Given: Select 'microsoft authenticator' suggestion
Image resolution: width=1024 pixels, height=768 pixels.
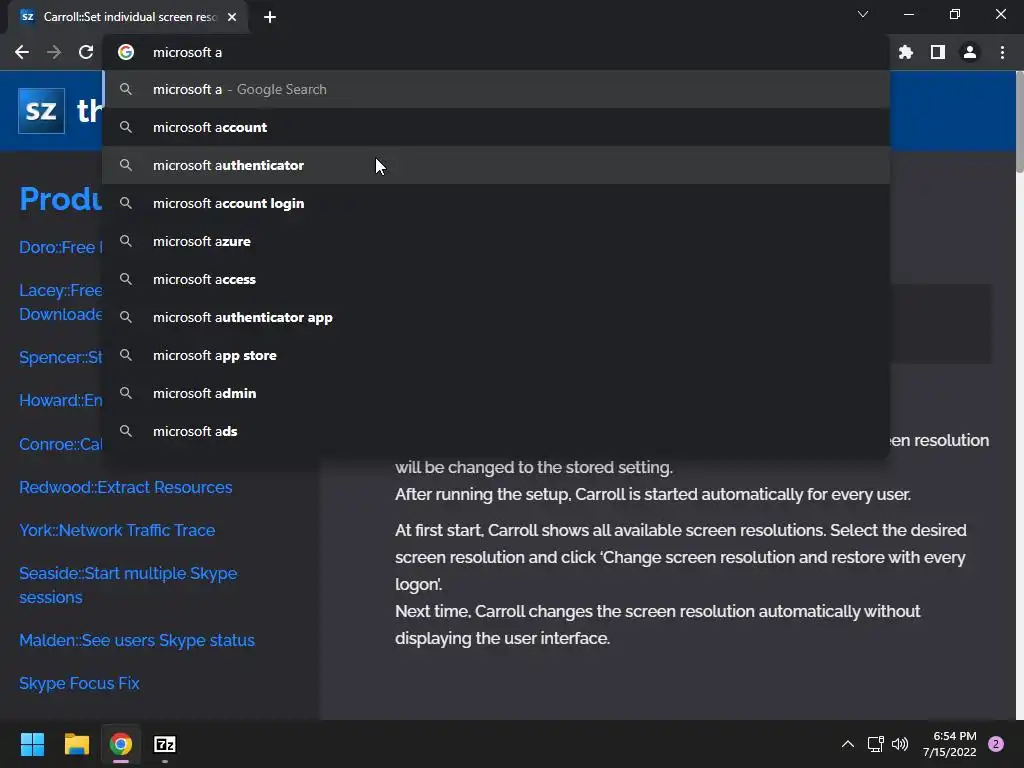Looking at the screenshot, I should point(496,165).
